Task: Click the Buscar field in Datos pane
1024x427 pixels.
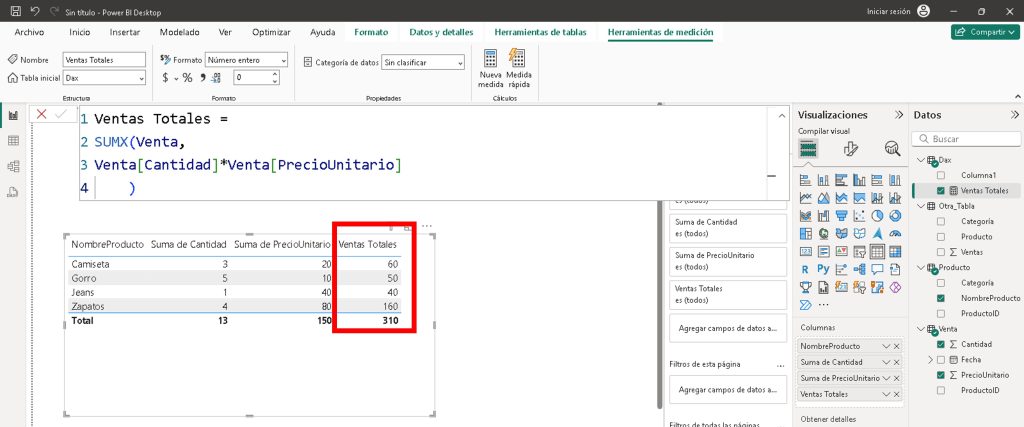Action: pos(965,140)
